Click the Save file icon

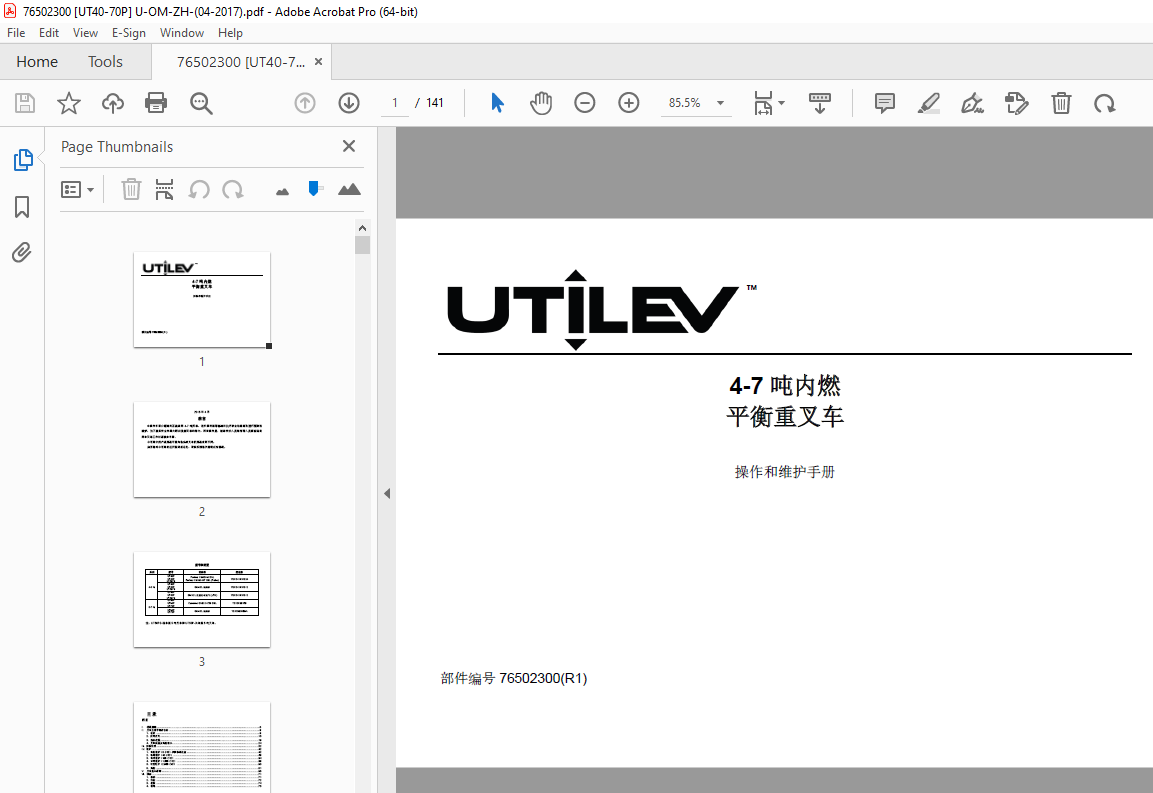[25, 103]
